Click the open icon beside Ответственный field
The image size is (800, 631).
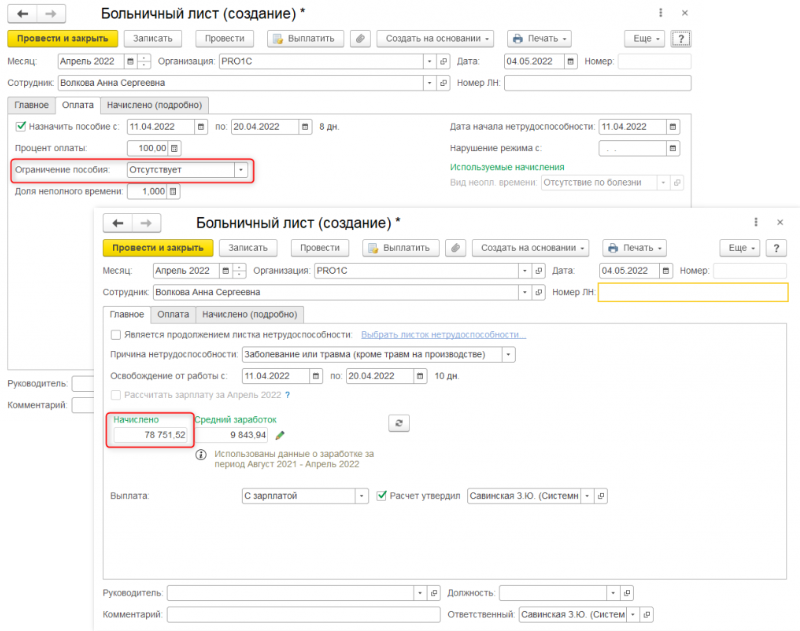click(647, 614)
